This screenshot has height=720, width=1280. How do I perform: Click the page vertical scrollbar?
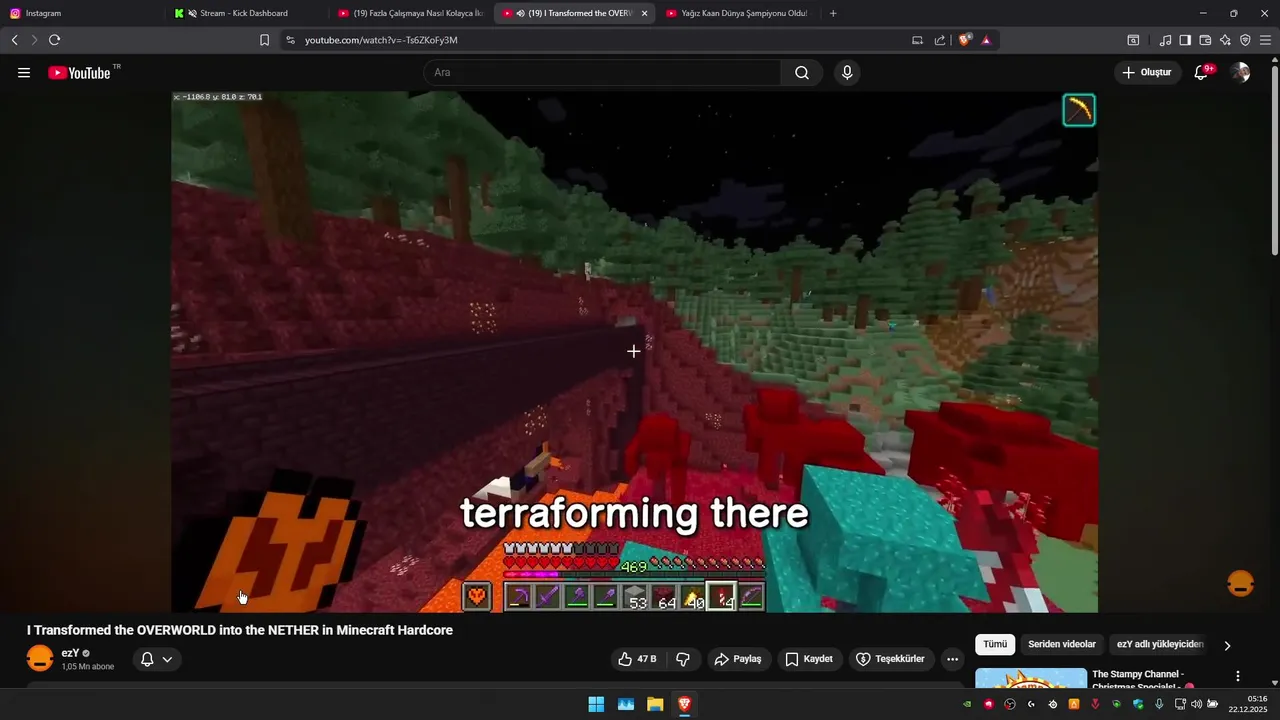[1274, 160]
